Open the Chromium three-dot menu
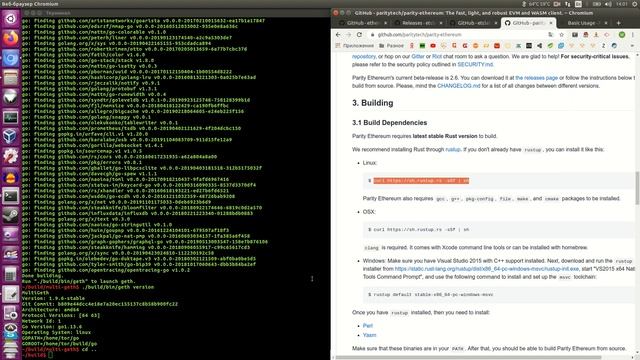Screen dimensions: 640x360 (x=633, y=35)
